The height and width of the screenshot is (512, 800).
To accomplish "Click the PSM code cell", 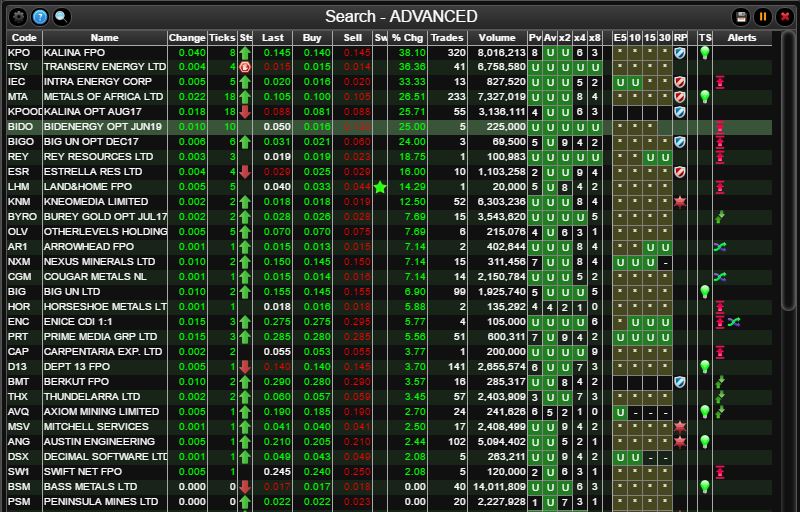I will click(24, 502).
